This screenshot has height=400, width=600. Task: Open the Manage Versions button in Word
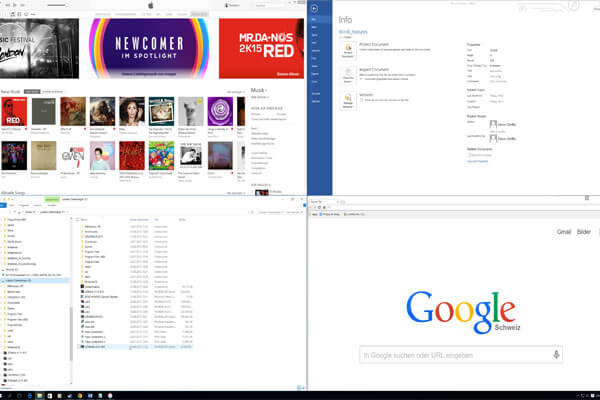pyautogui.click(x=348, y=101)
